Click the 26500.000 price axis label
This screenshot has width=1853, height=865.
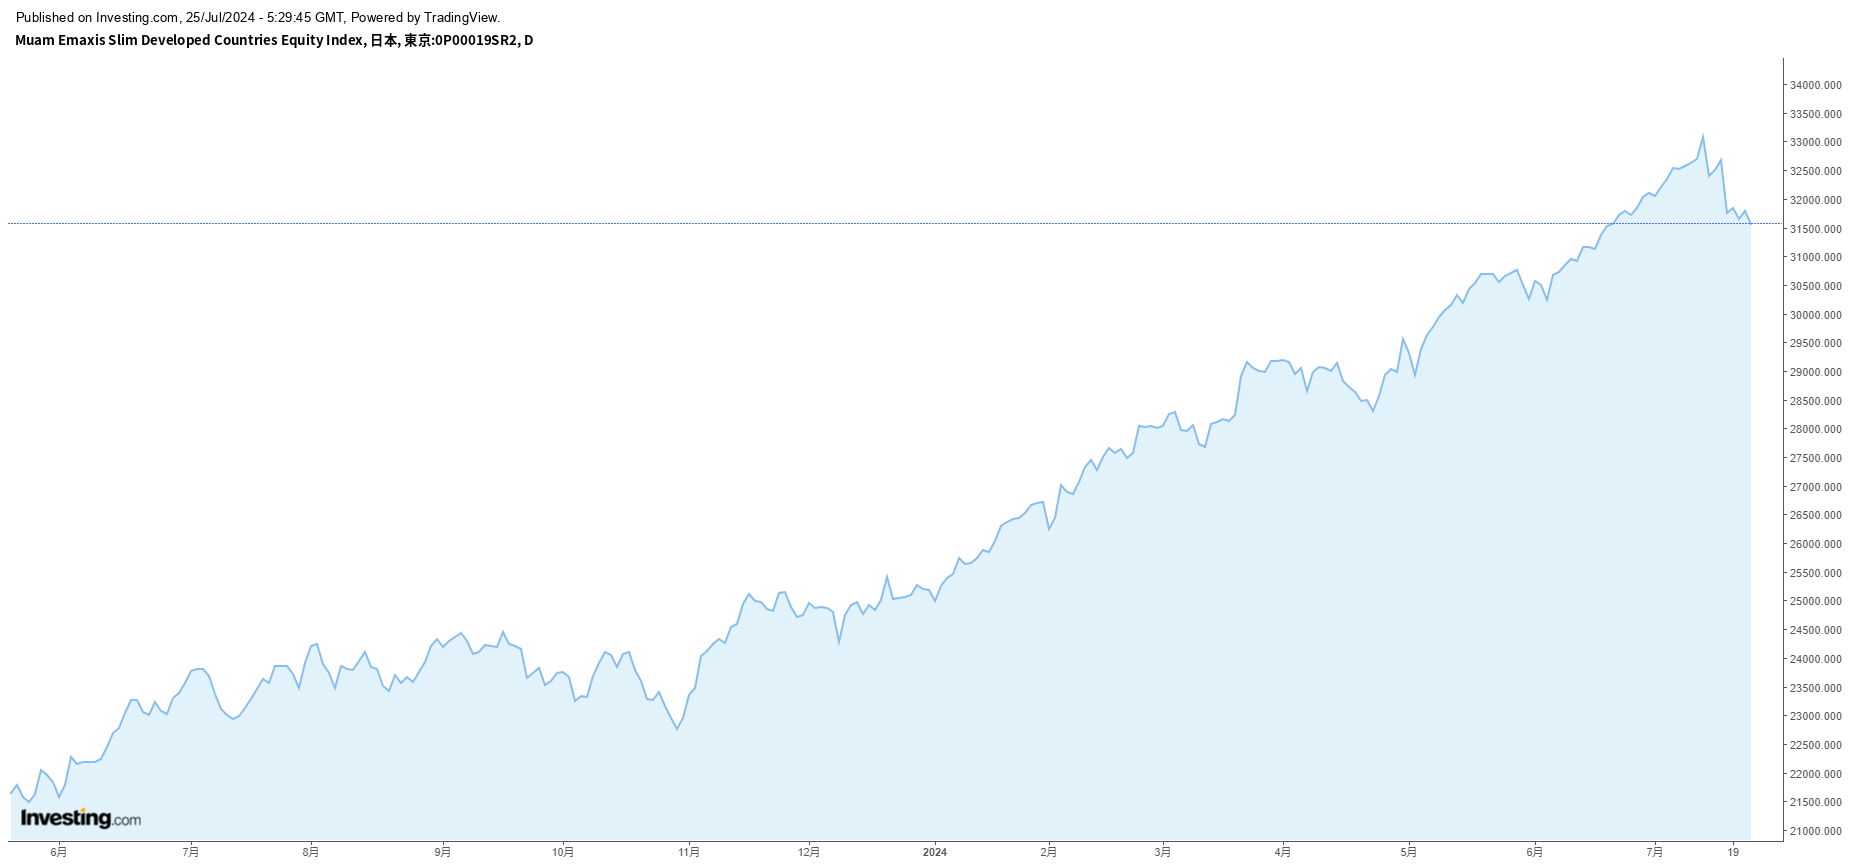pyautogui.click(x=1815, y=516)
